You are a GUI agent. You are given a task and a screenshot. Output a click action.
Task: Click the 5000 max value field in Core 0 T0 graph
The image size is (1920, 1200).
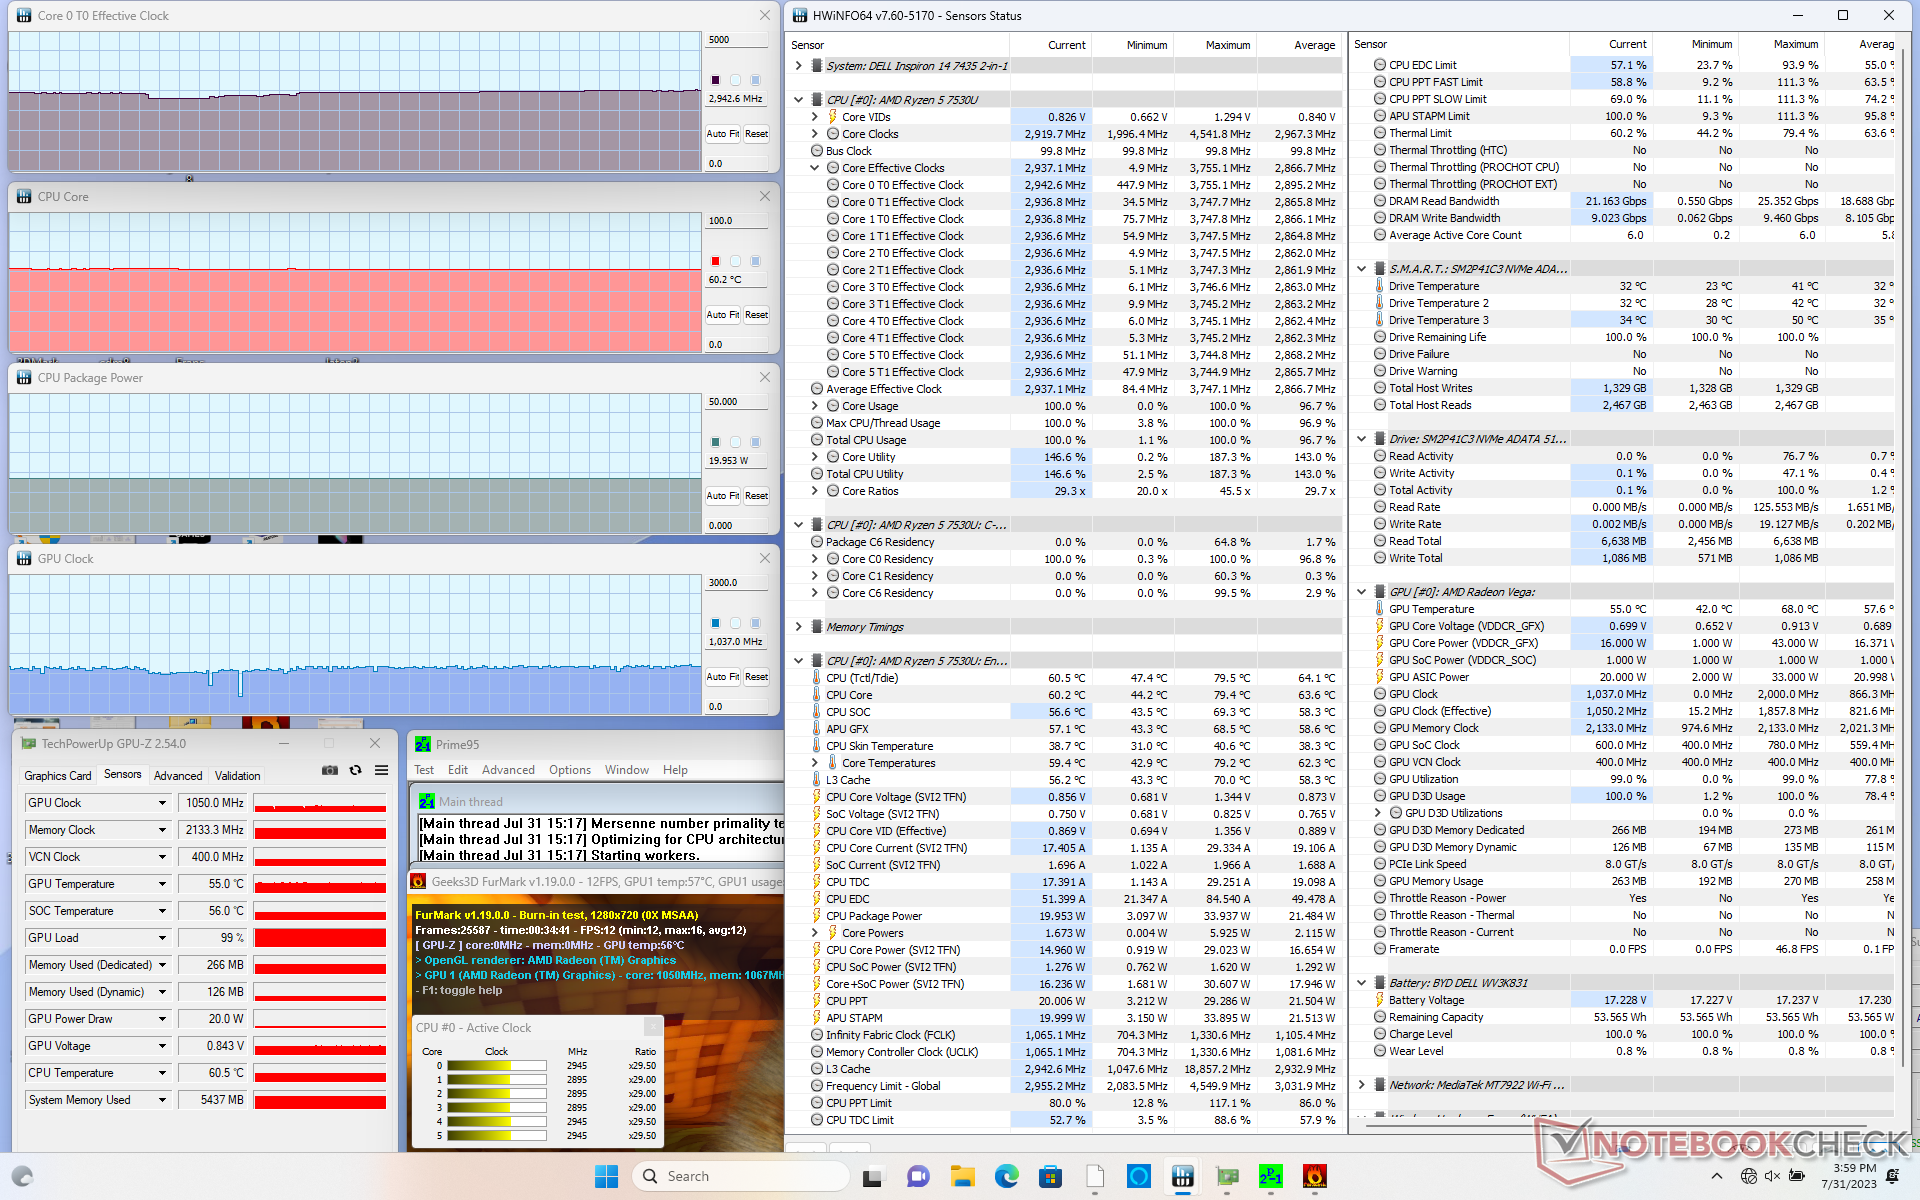(x=737, y=40)
